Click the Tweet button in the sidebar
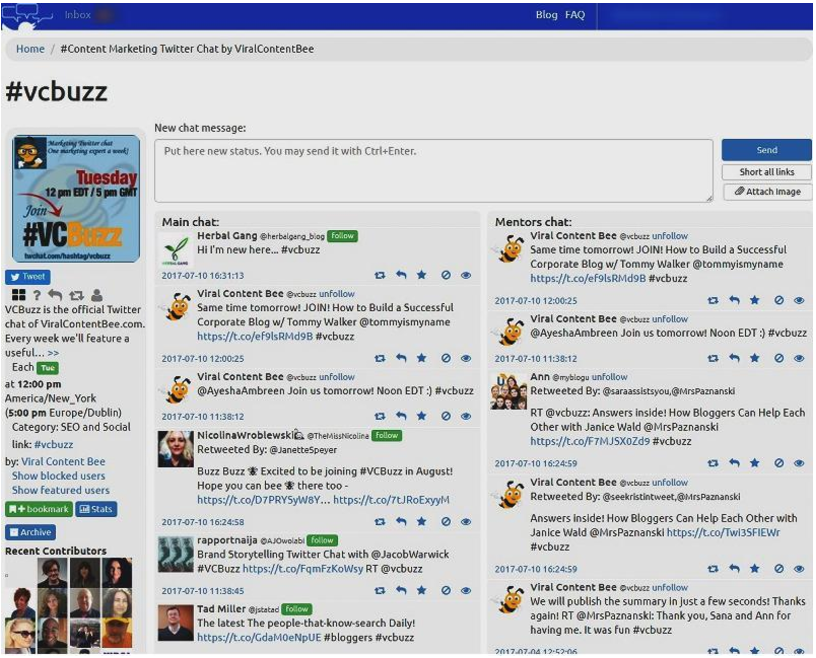 tap(28, 276)
